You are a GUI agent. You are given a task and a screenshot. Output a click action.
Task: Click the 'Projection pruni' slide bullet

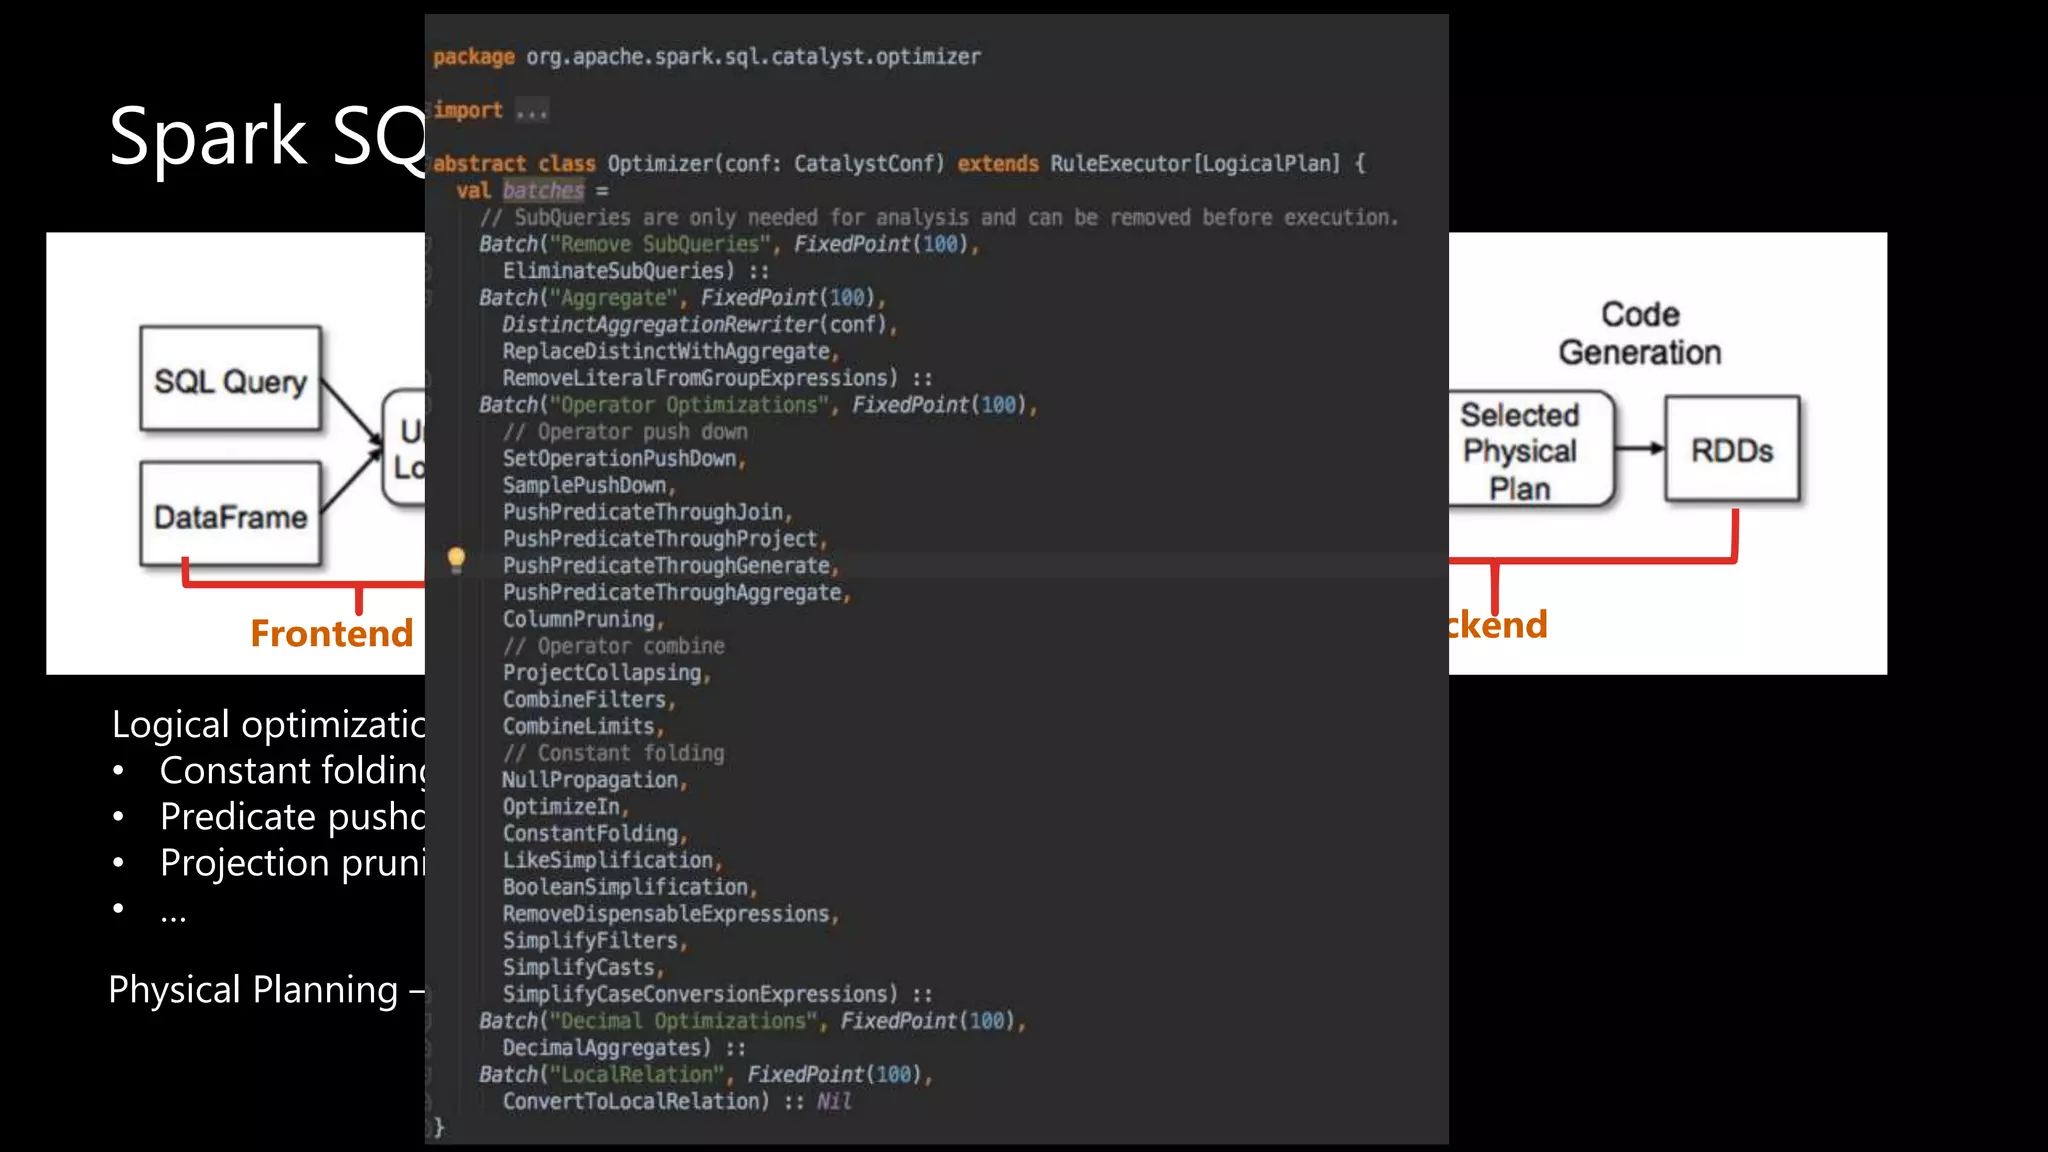pos(293,863)
